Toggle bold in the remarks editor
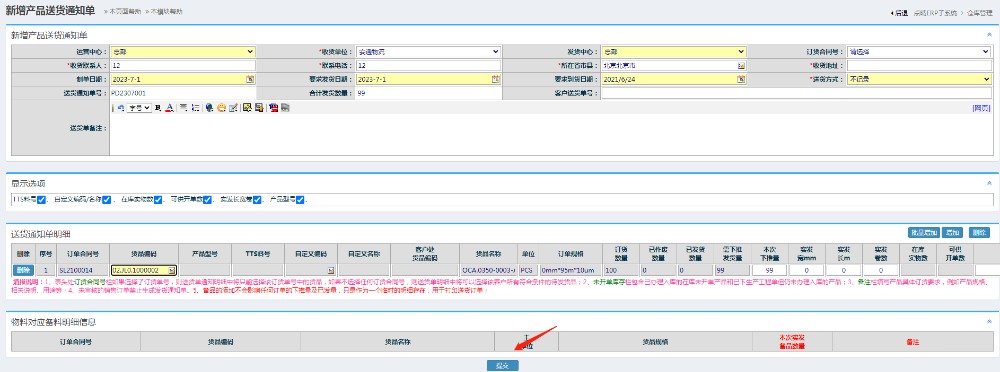The height and width of the screenshot is (372, 1000). pos(158,108)
